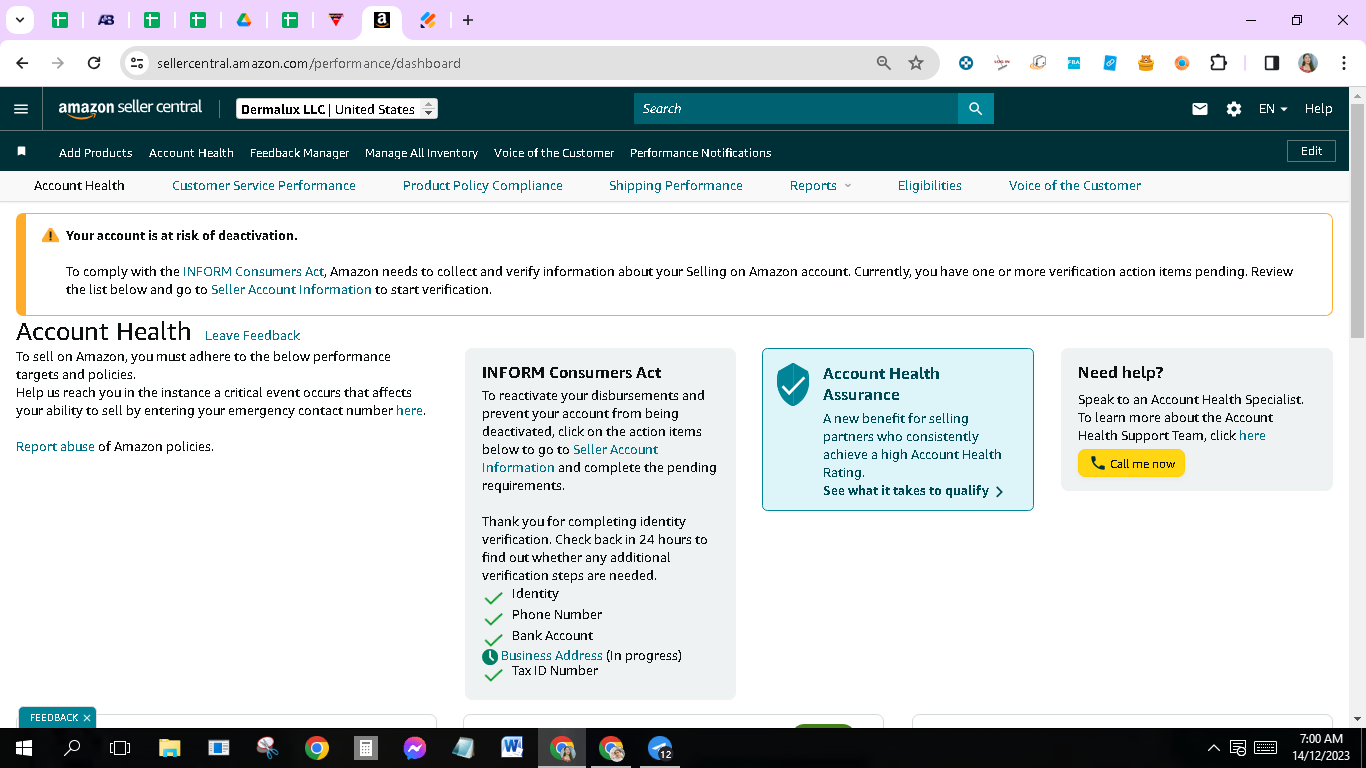
Task: Open Messenger from the taskbar
Action: 415,747
